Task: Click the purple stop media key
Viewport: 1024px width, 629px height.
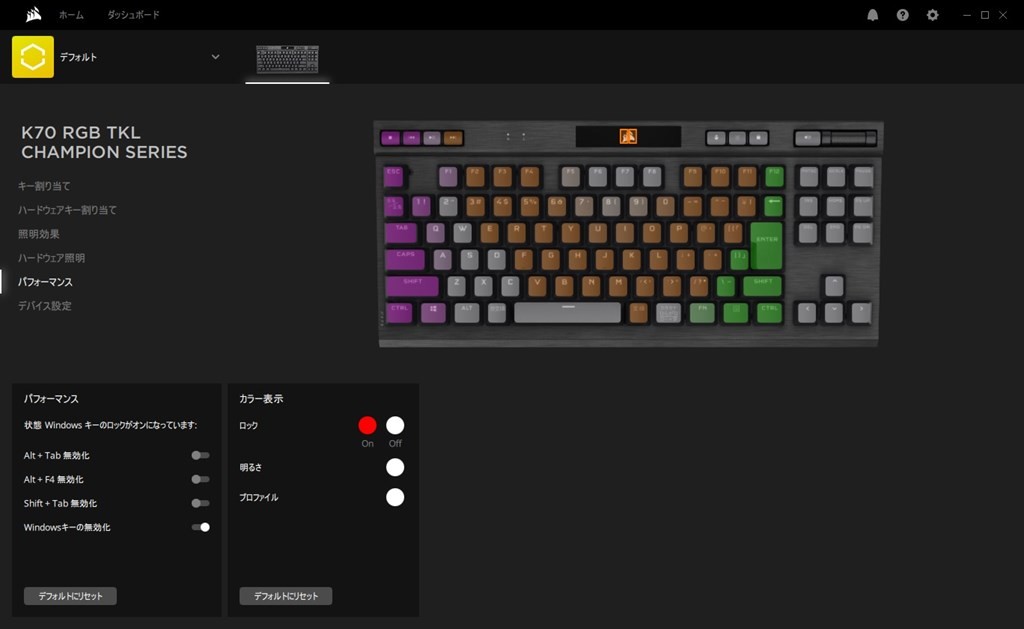Action: [391, 138]
